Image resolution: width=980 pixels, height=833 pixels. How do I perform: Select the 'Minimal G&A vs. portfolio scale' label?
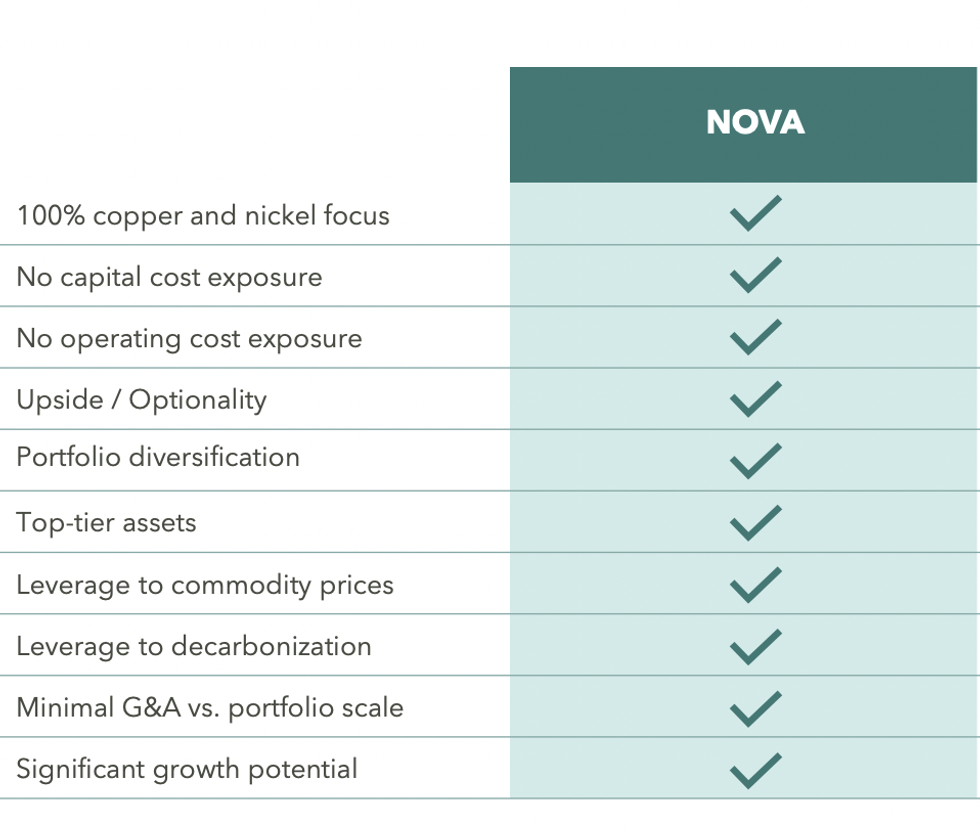point(210,708)
